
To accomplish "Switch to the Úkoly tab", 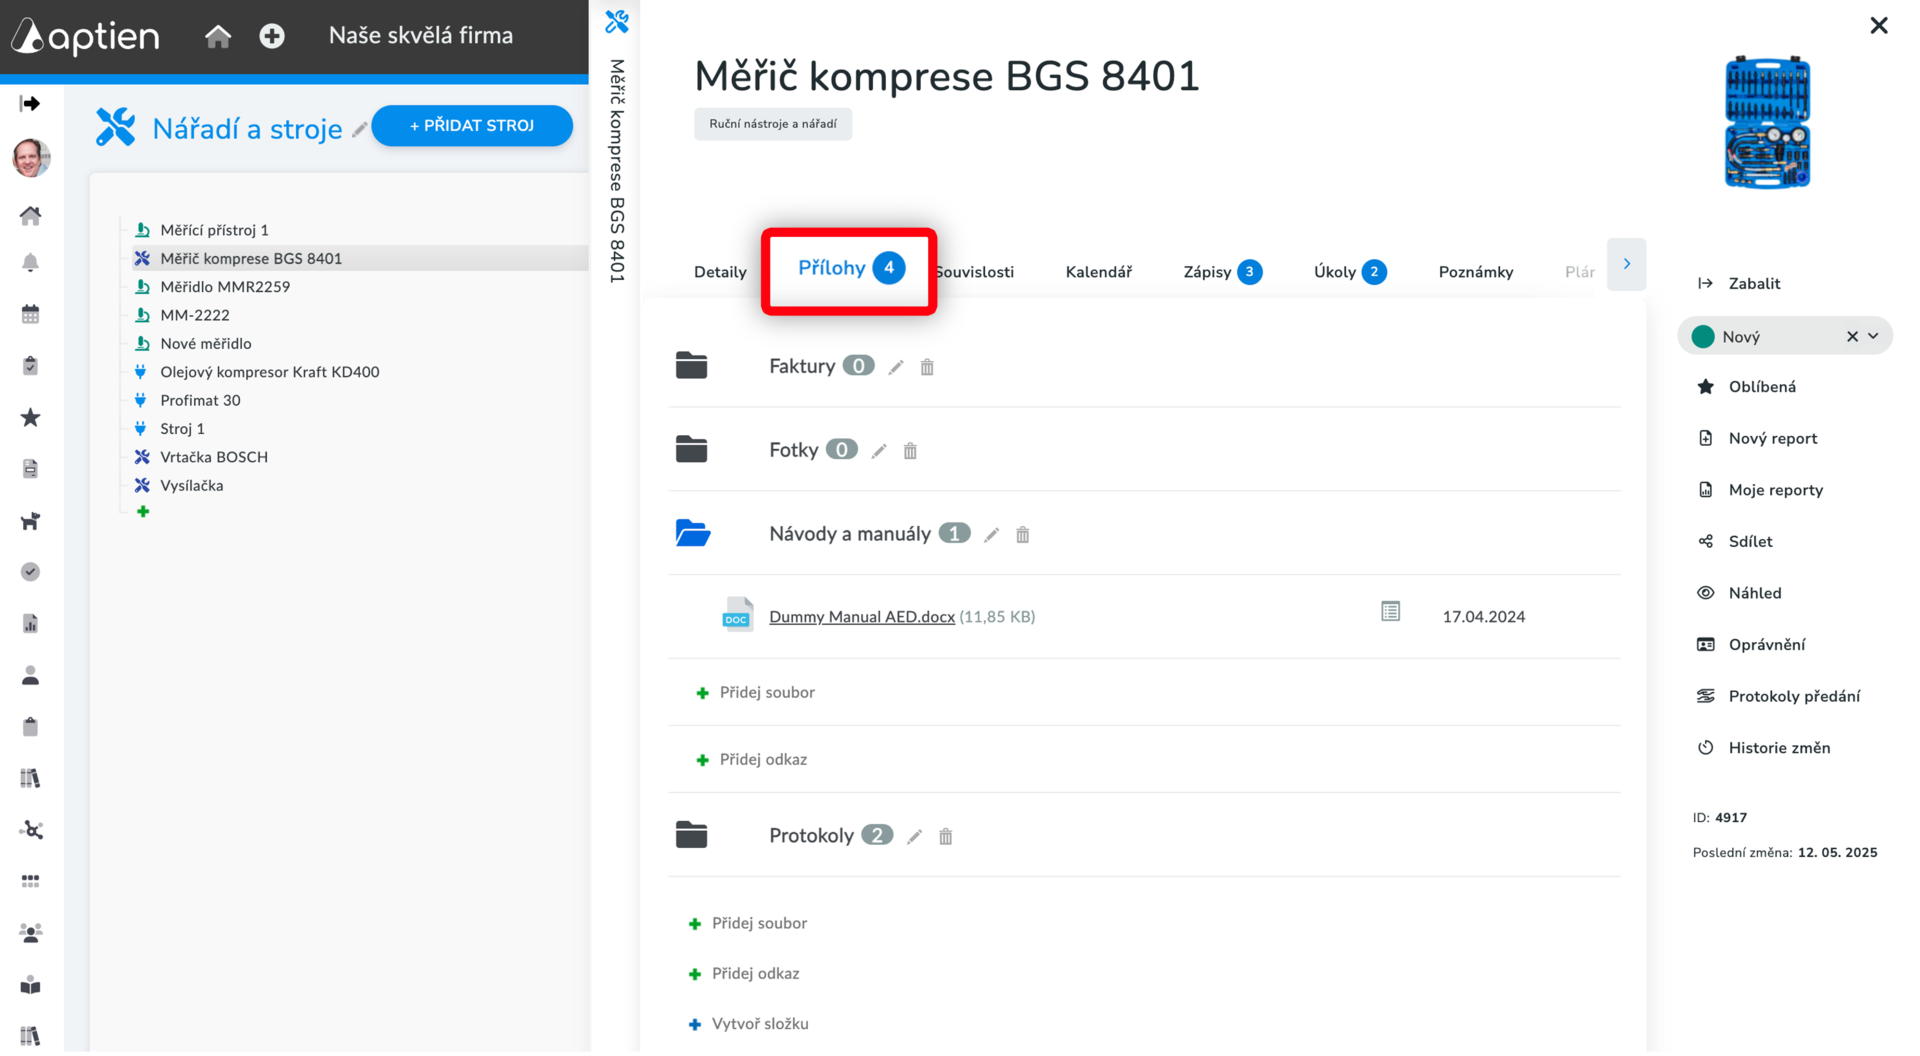I will click(x=1349, y=272).
